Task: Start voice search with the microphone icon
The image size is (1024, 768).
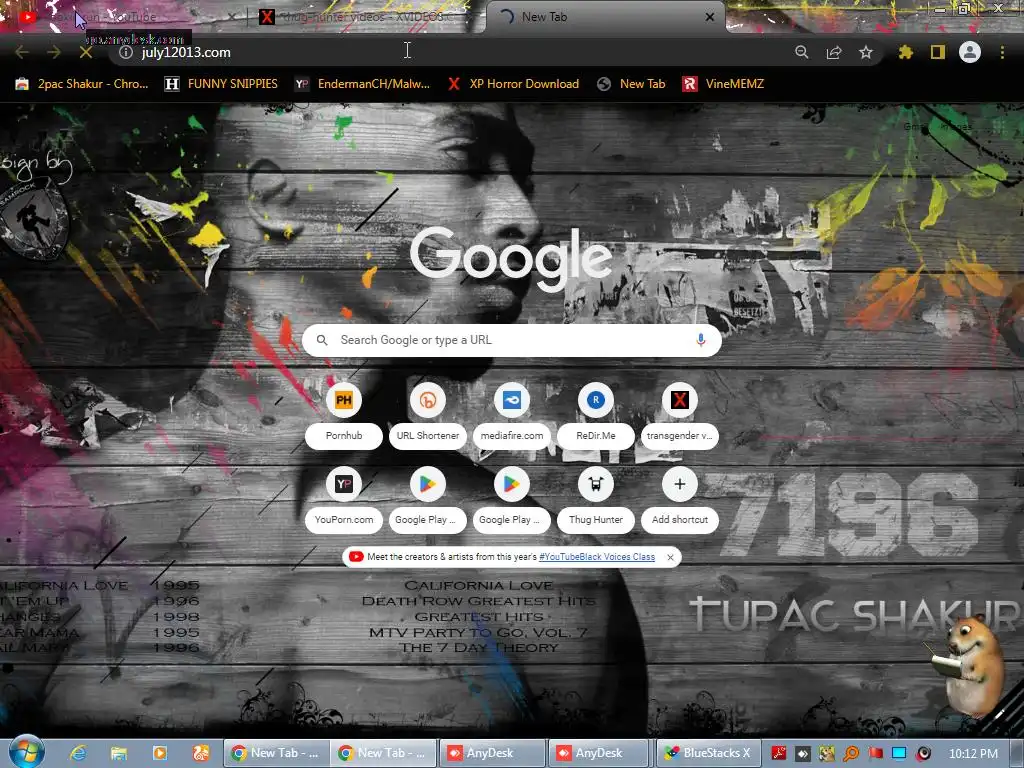Action: click(701, 340)
